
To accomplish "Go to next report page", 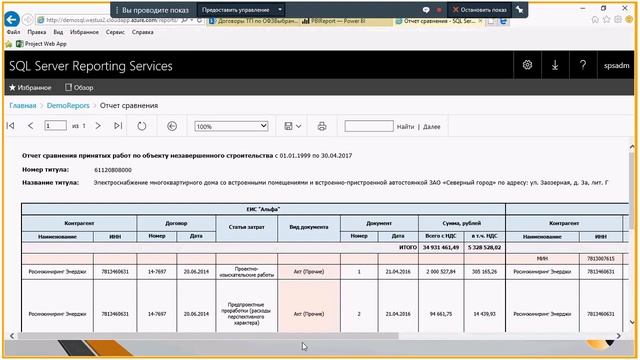I will (98, 126).
